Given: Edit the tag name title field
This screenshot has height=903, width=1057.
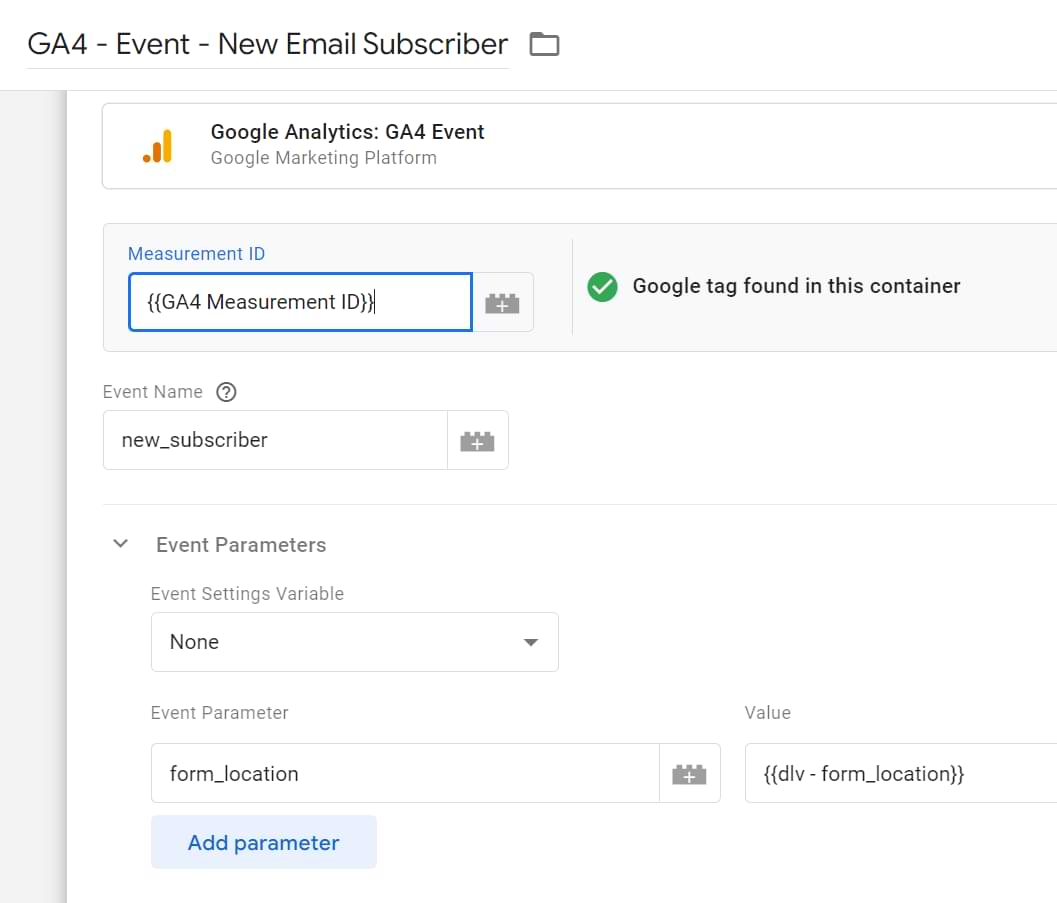Looking at the screenshot, I should (x=267, y=45).
